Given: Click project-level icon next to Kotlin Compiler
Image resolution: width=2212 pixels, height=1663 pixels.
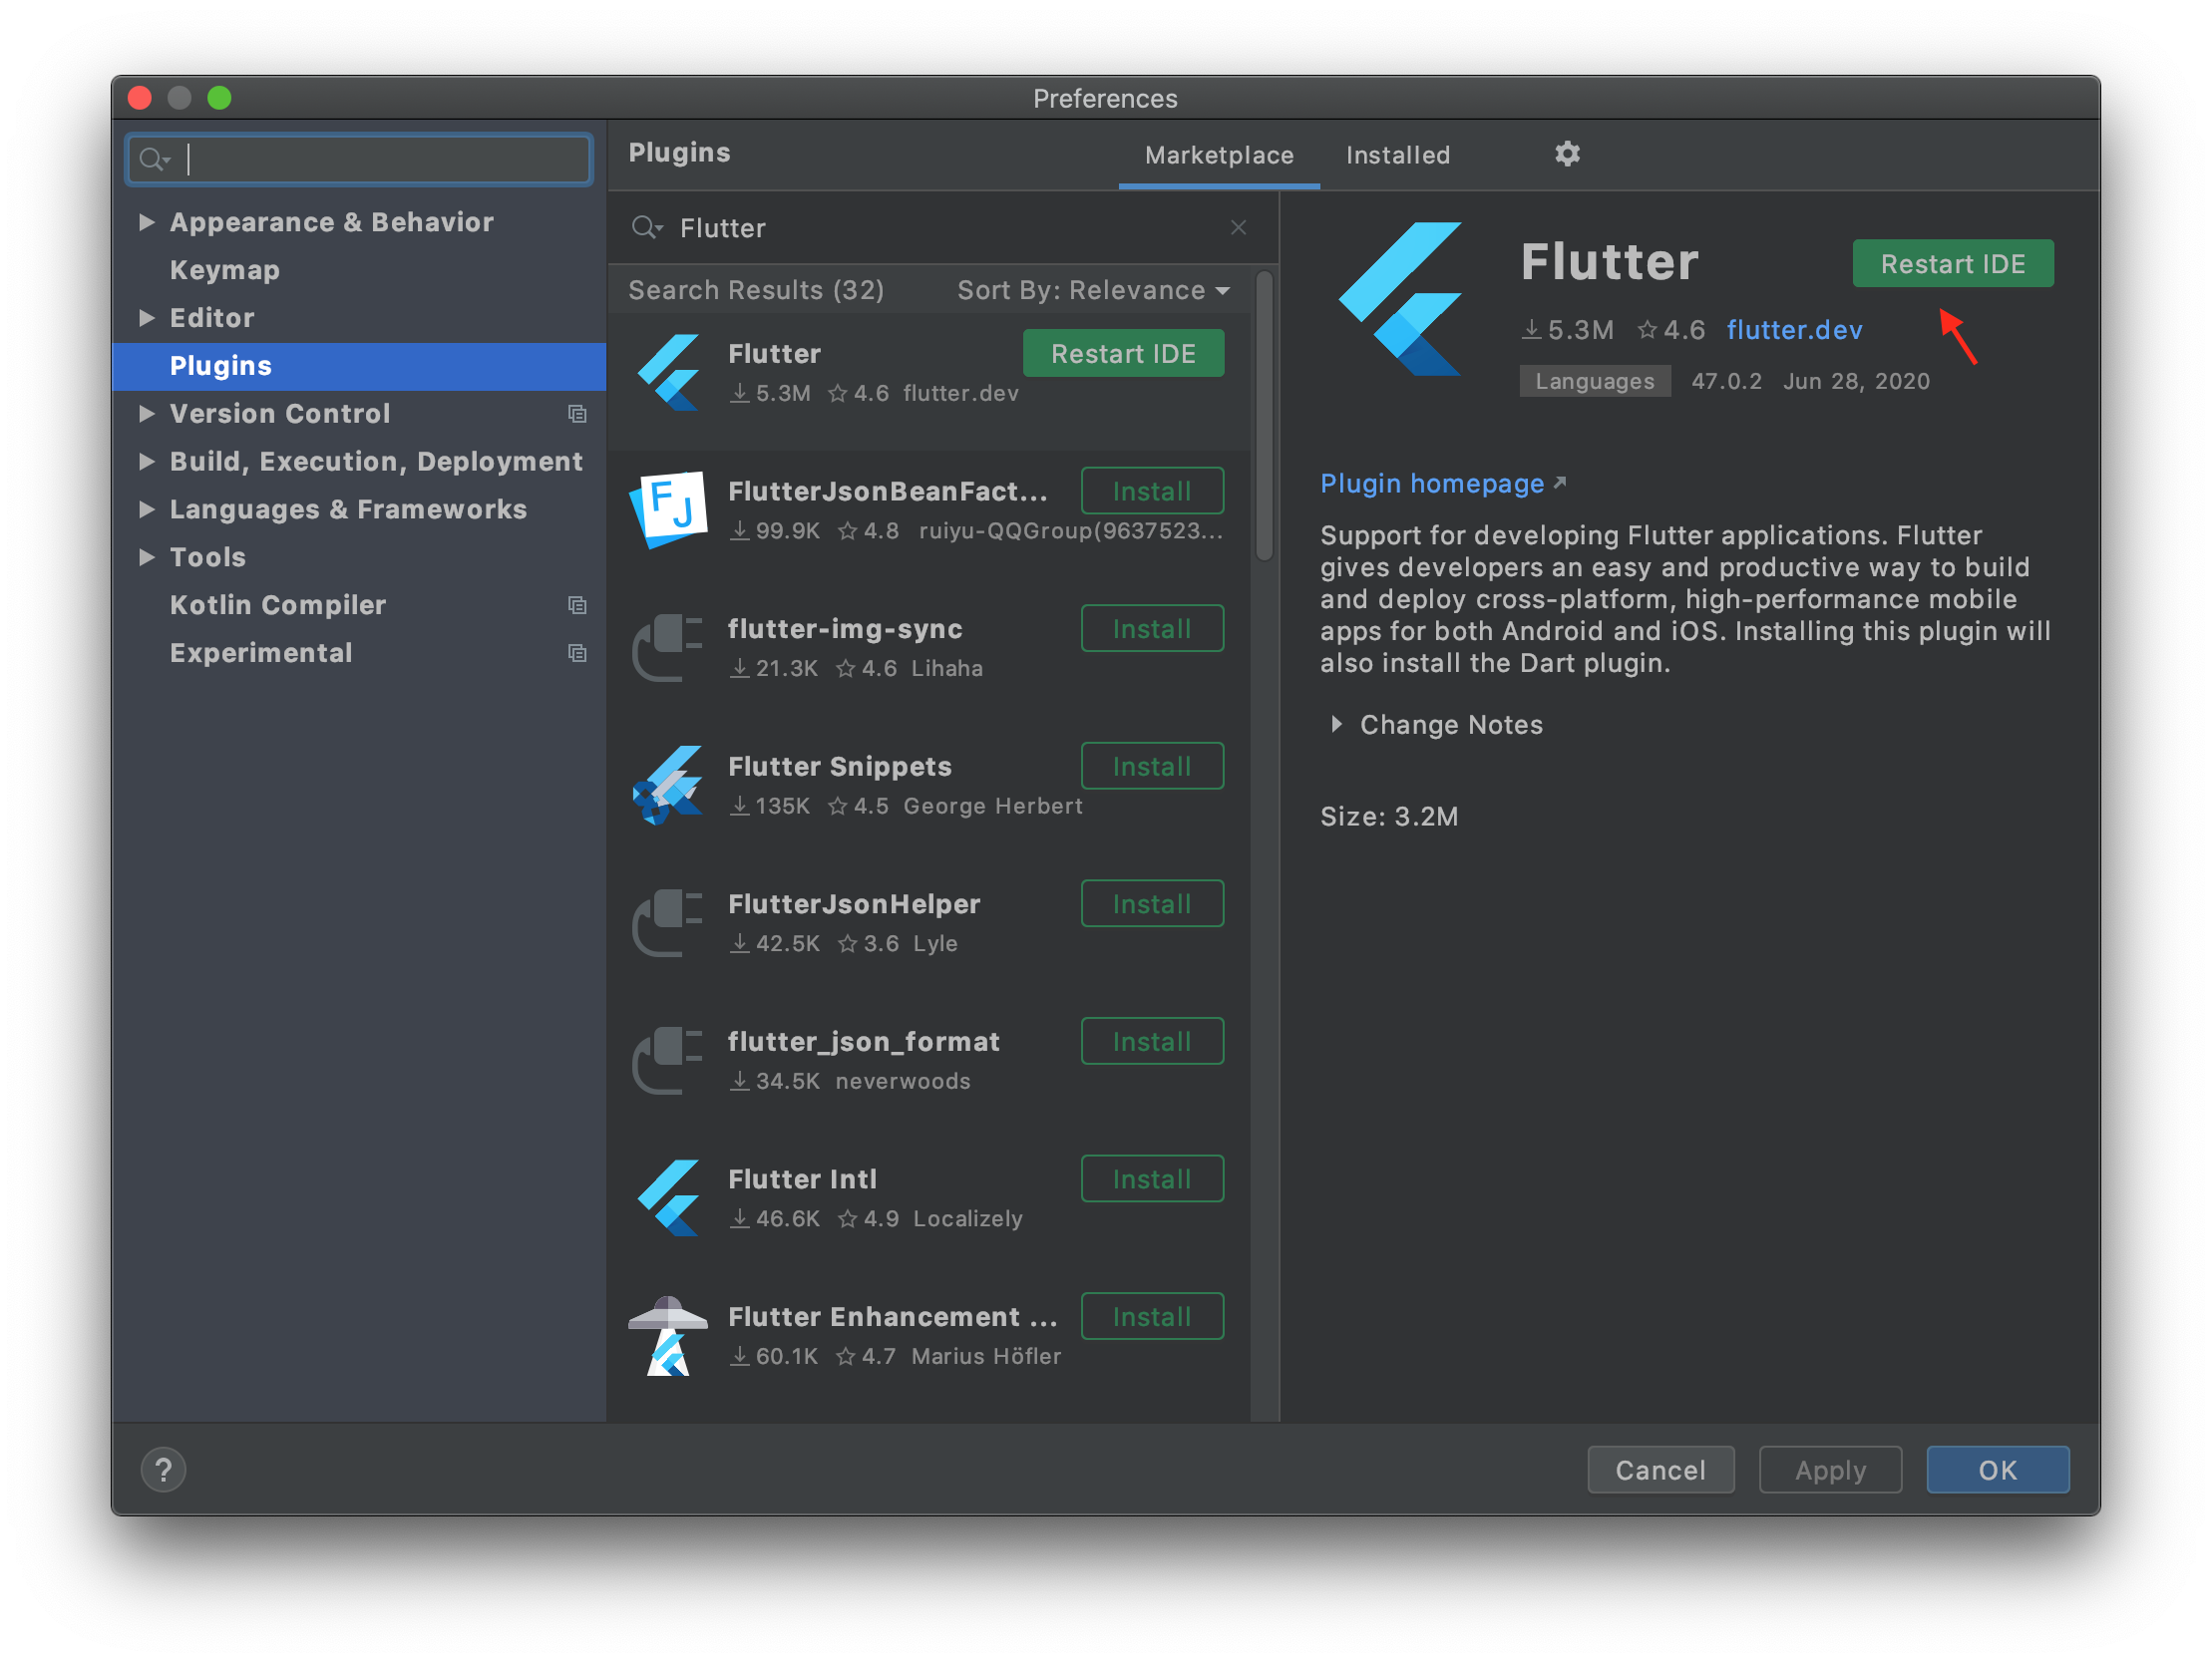Looking at the screenshot, I should coord(577,605).
